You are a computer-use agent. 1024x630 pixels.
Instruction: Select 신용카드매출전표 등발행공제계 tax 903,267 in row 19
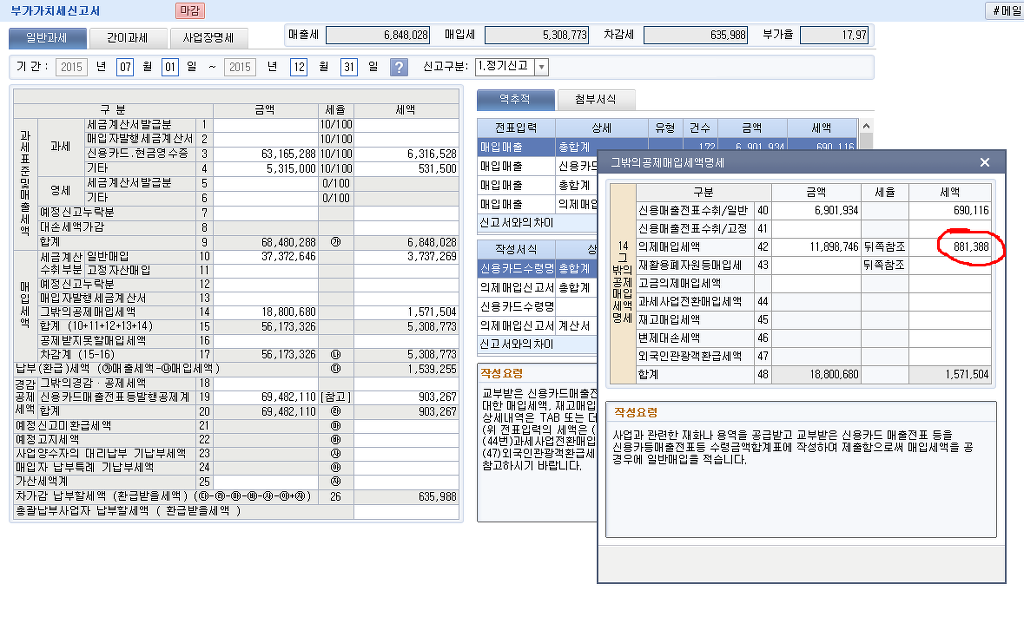click(406, 397)
